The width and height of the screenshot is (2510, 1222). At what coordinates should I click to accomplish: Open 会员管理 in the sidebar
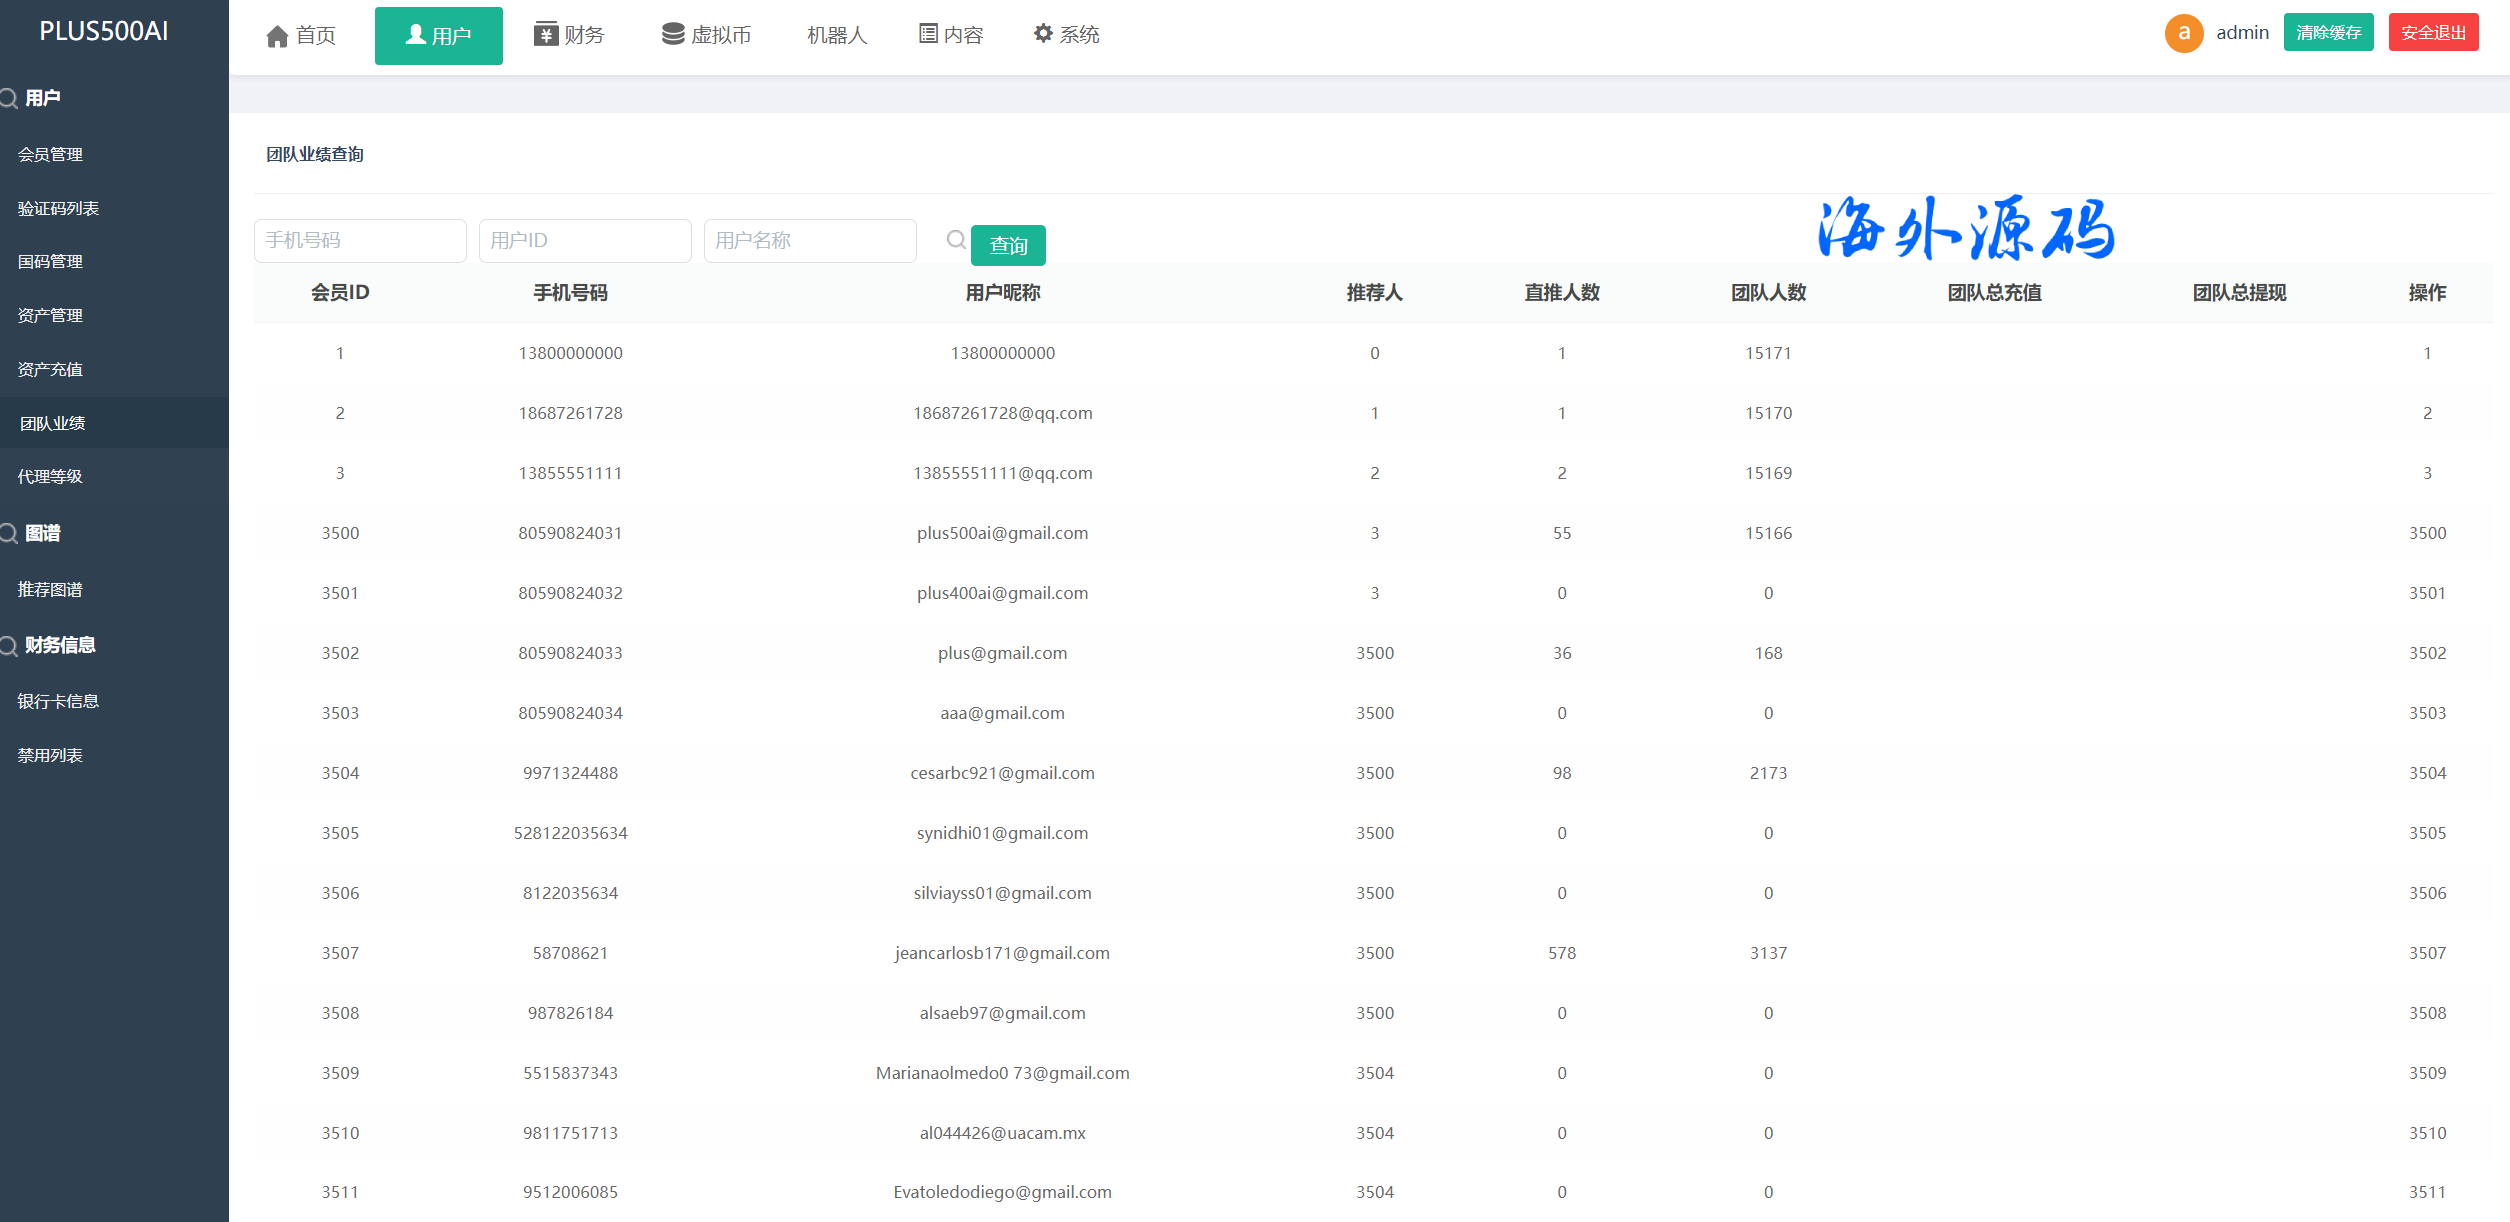pos(50,154)
